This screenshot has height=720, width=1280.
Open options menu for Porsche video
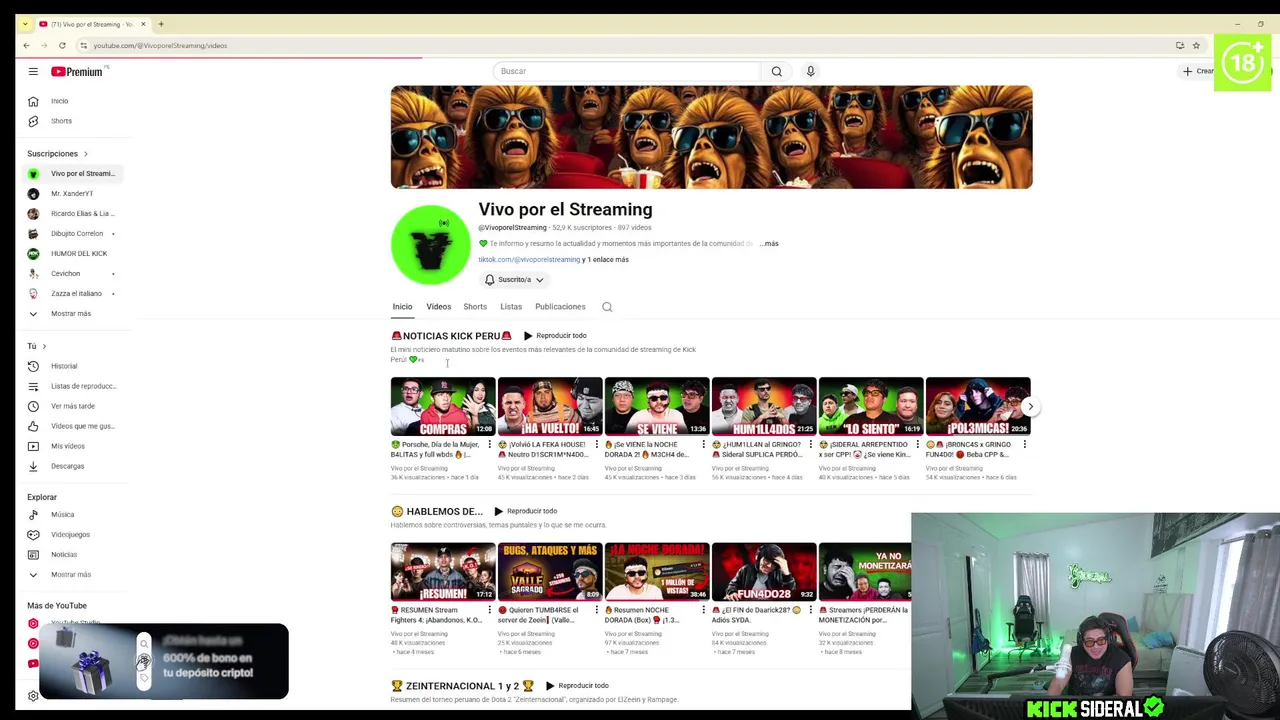pyautogui.click(x=490, y=444)
